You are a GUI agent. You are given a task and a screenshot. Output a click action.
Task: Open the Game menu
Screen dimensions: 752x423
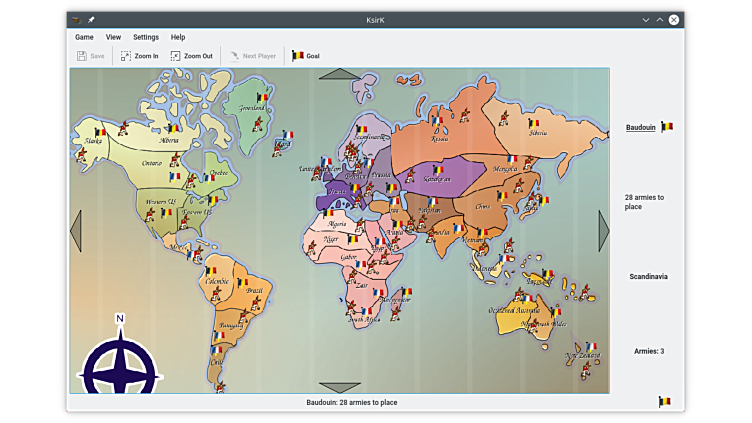click(84, 37)
